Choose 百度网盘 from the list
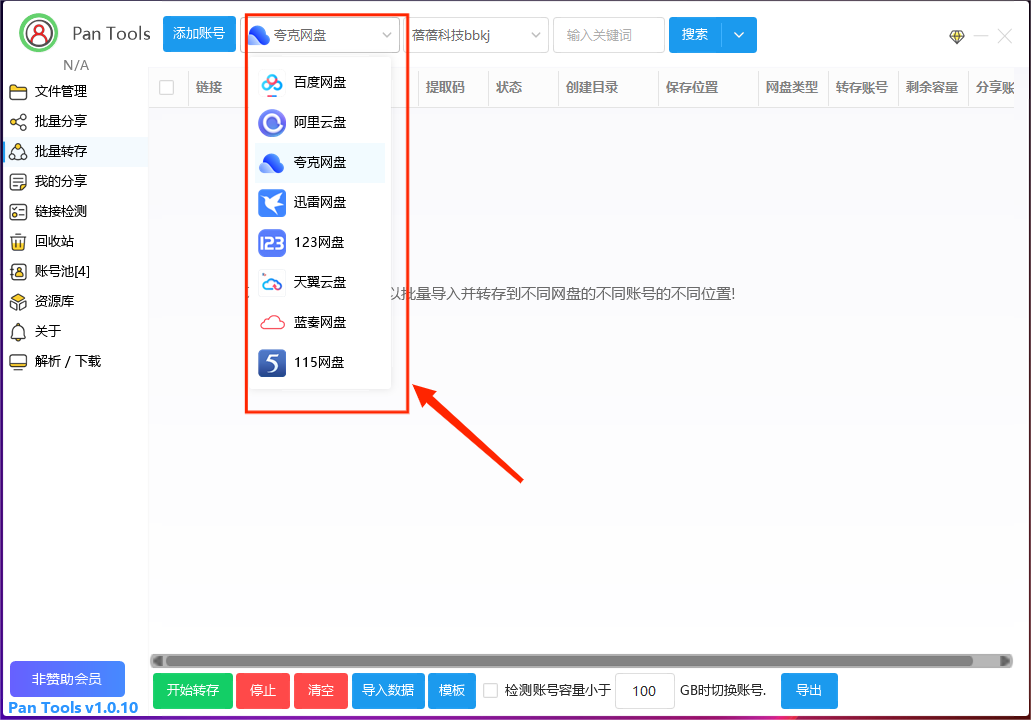 tap(320, 83)
